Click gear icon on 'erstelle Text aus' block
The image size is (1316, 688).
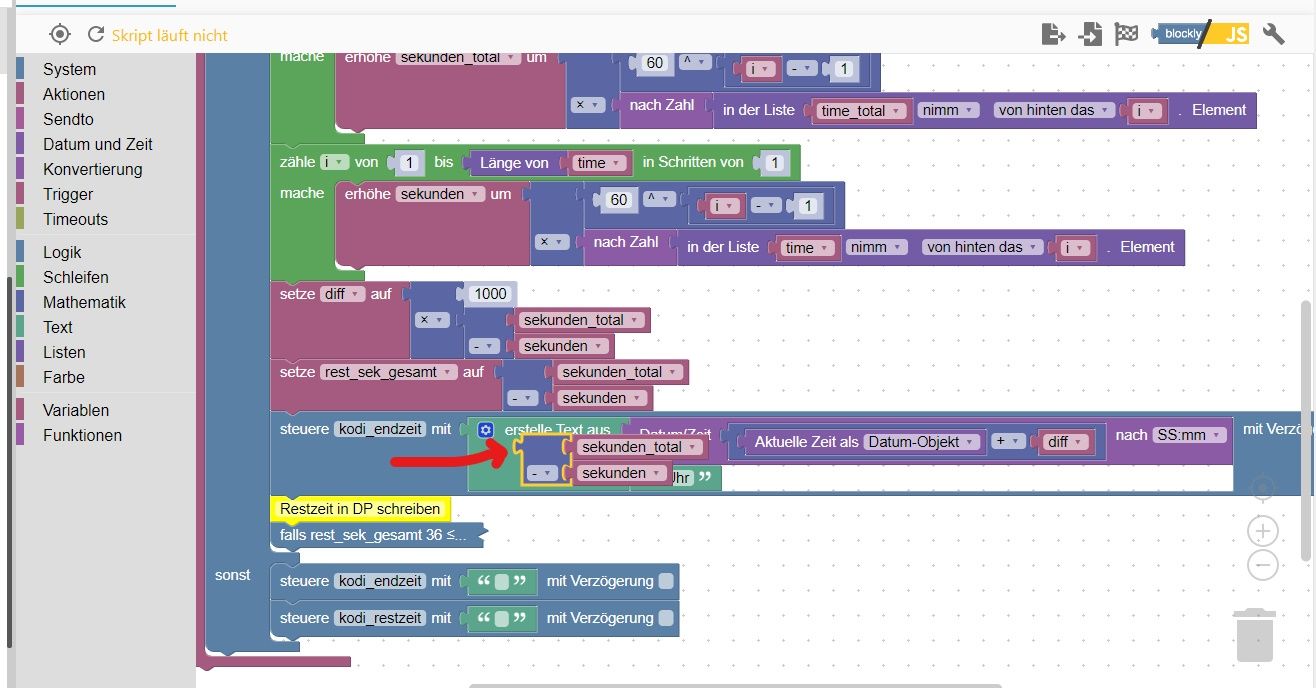[486, 430]
